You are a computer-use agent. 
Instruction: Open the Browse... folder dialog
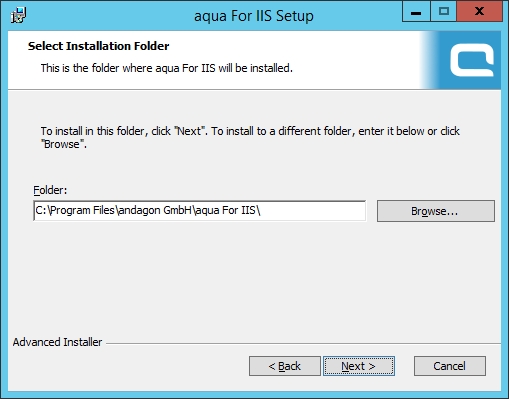[436, 211]
